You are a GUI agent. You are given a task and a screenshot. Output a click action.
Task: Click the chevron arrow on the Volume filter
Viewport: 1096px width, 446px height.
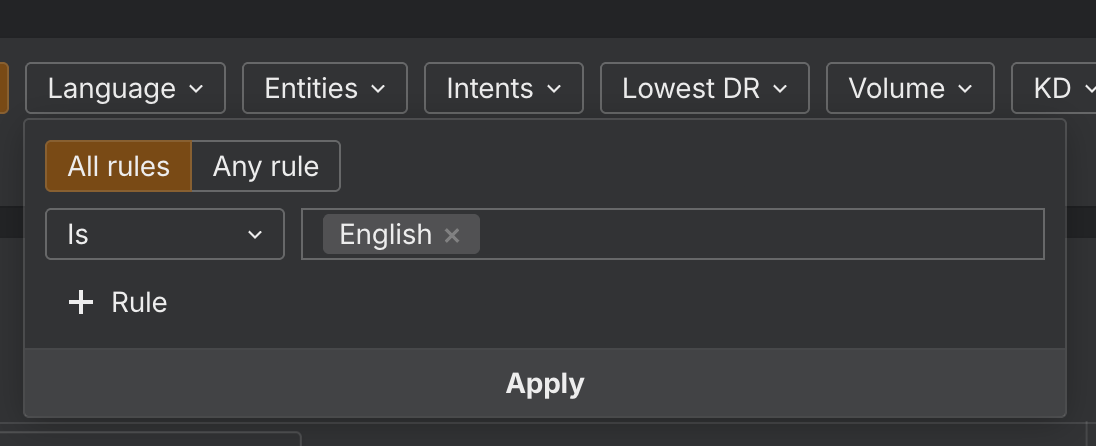point(965,89)
